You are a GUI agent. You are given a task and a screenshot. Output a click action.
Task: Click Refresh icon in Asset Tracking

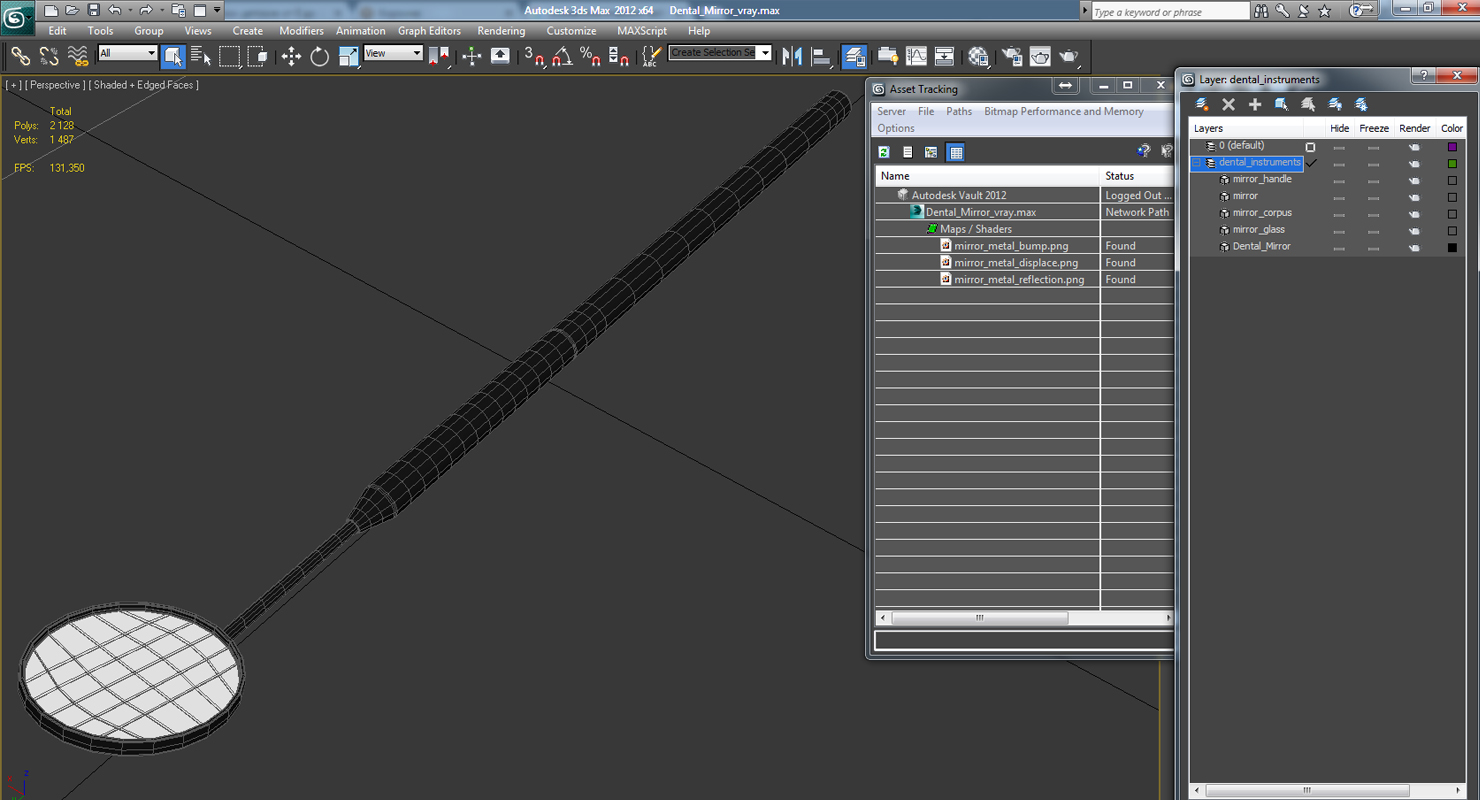pyautogui.click(x=884, y=152)
